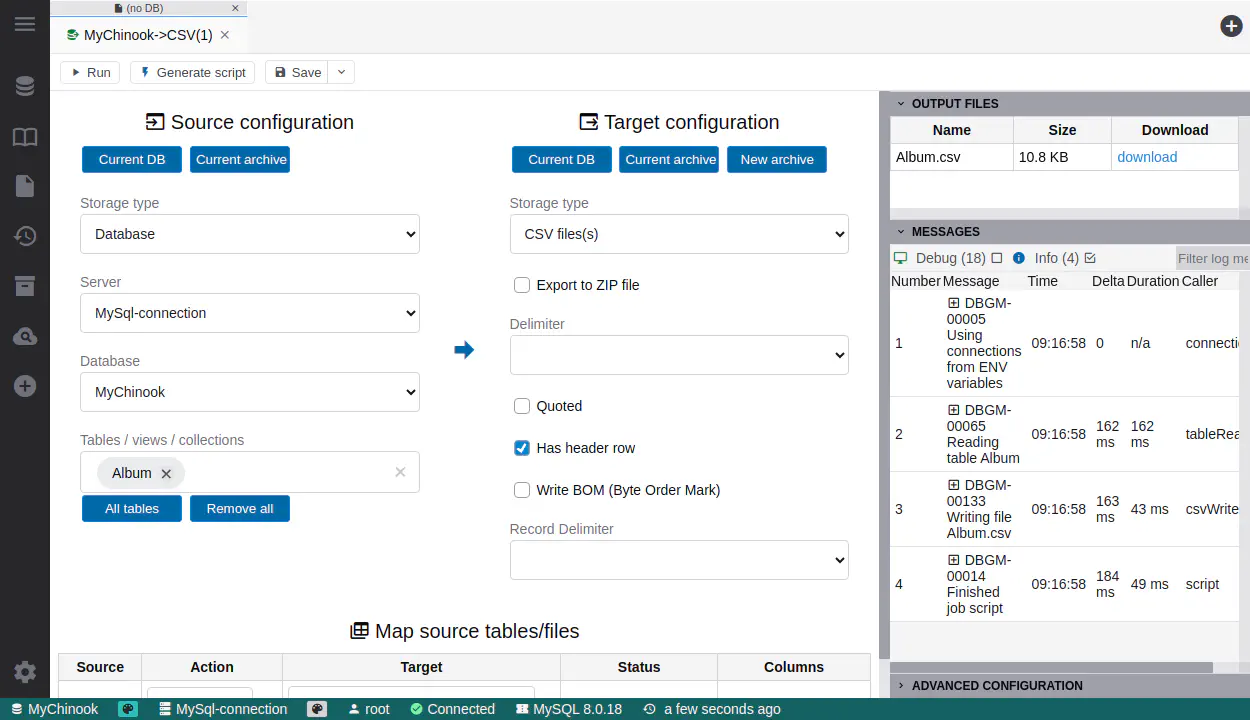Screen dimensions: 1250x720
Task: Open the target Storage type dropdown
Action: pos(679,234)
